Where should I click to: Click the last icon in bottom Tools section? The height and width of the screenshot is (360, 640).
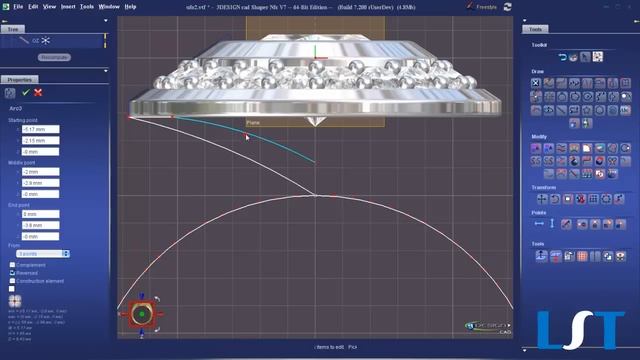tap(621, 256)
